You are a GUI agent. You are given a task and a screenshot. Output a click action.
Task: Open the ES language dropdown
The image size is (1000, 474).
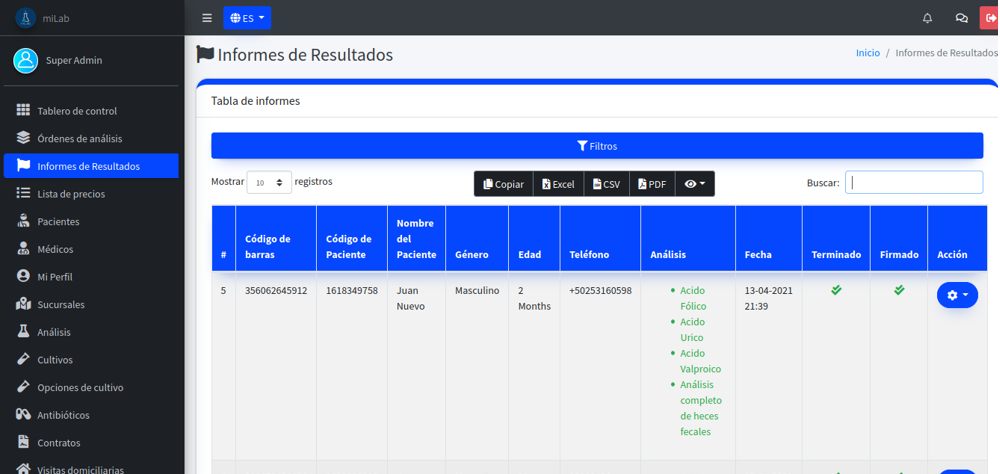(x=247, y=18)
